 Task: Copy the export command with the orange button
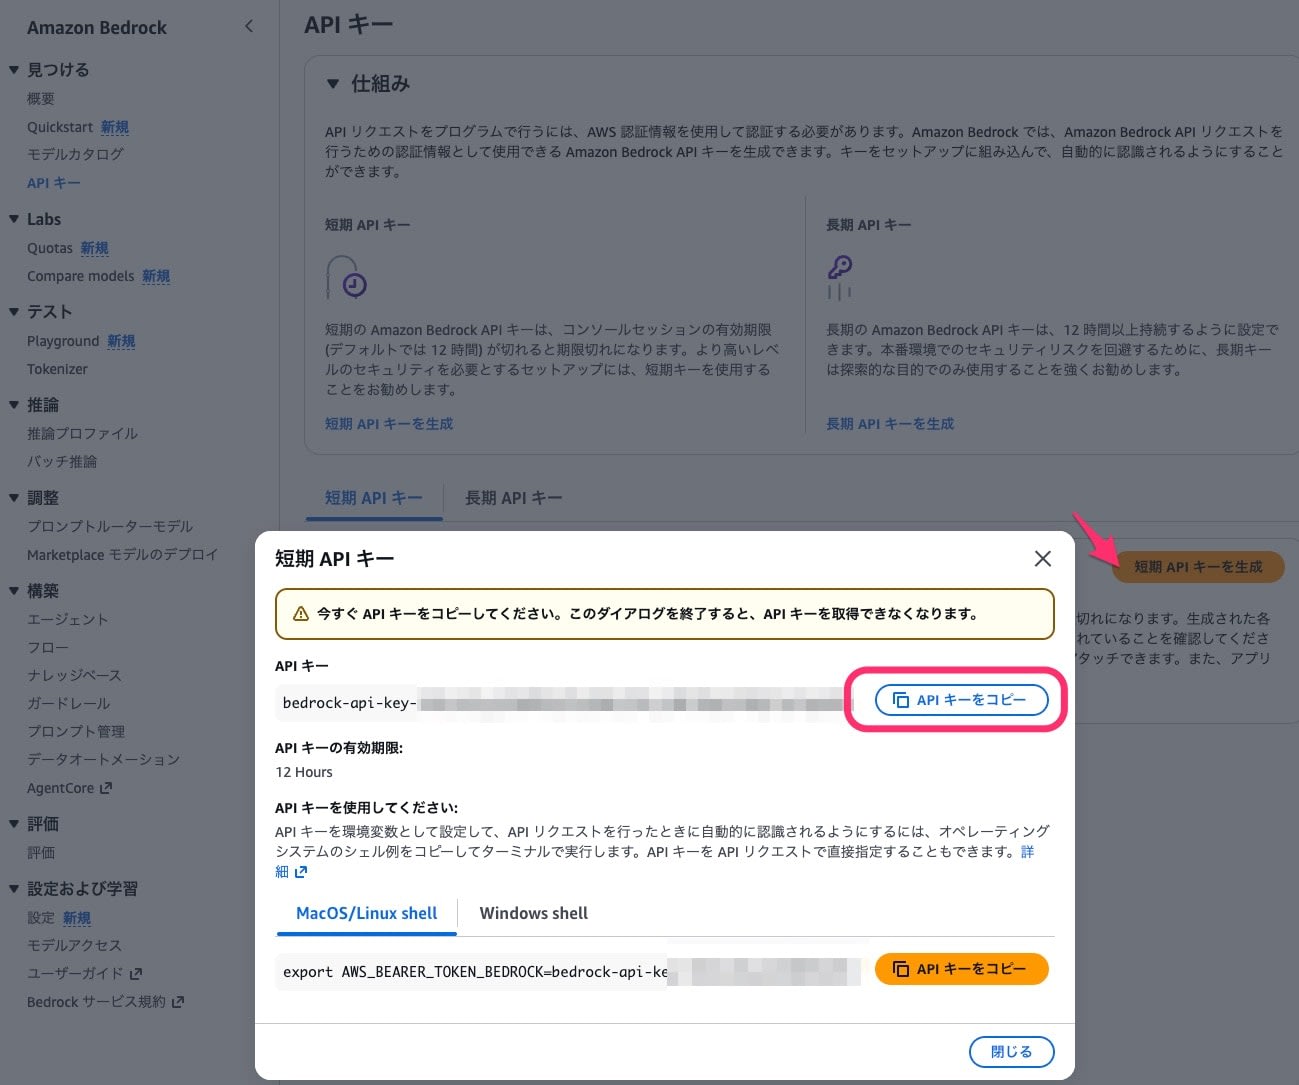click(961, 969)
